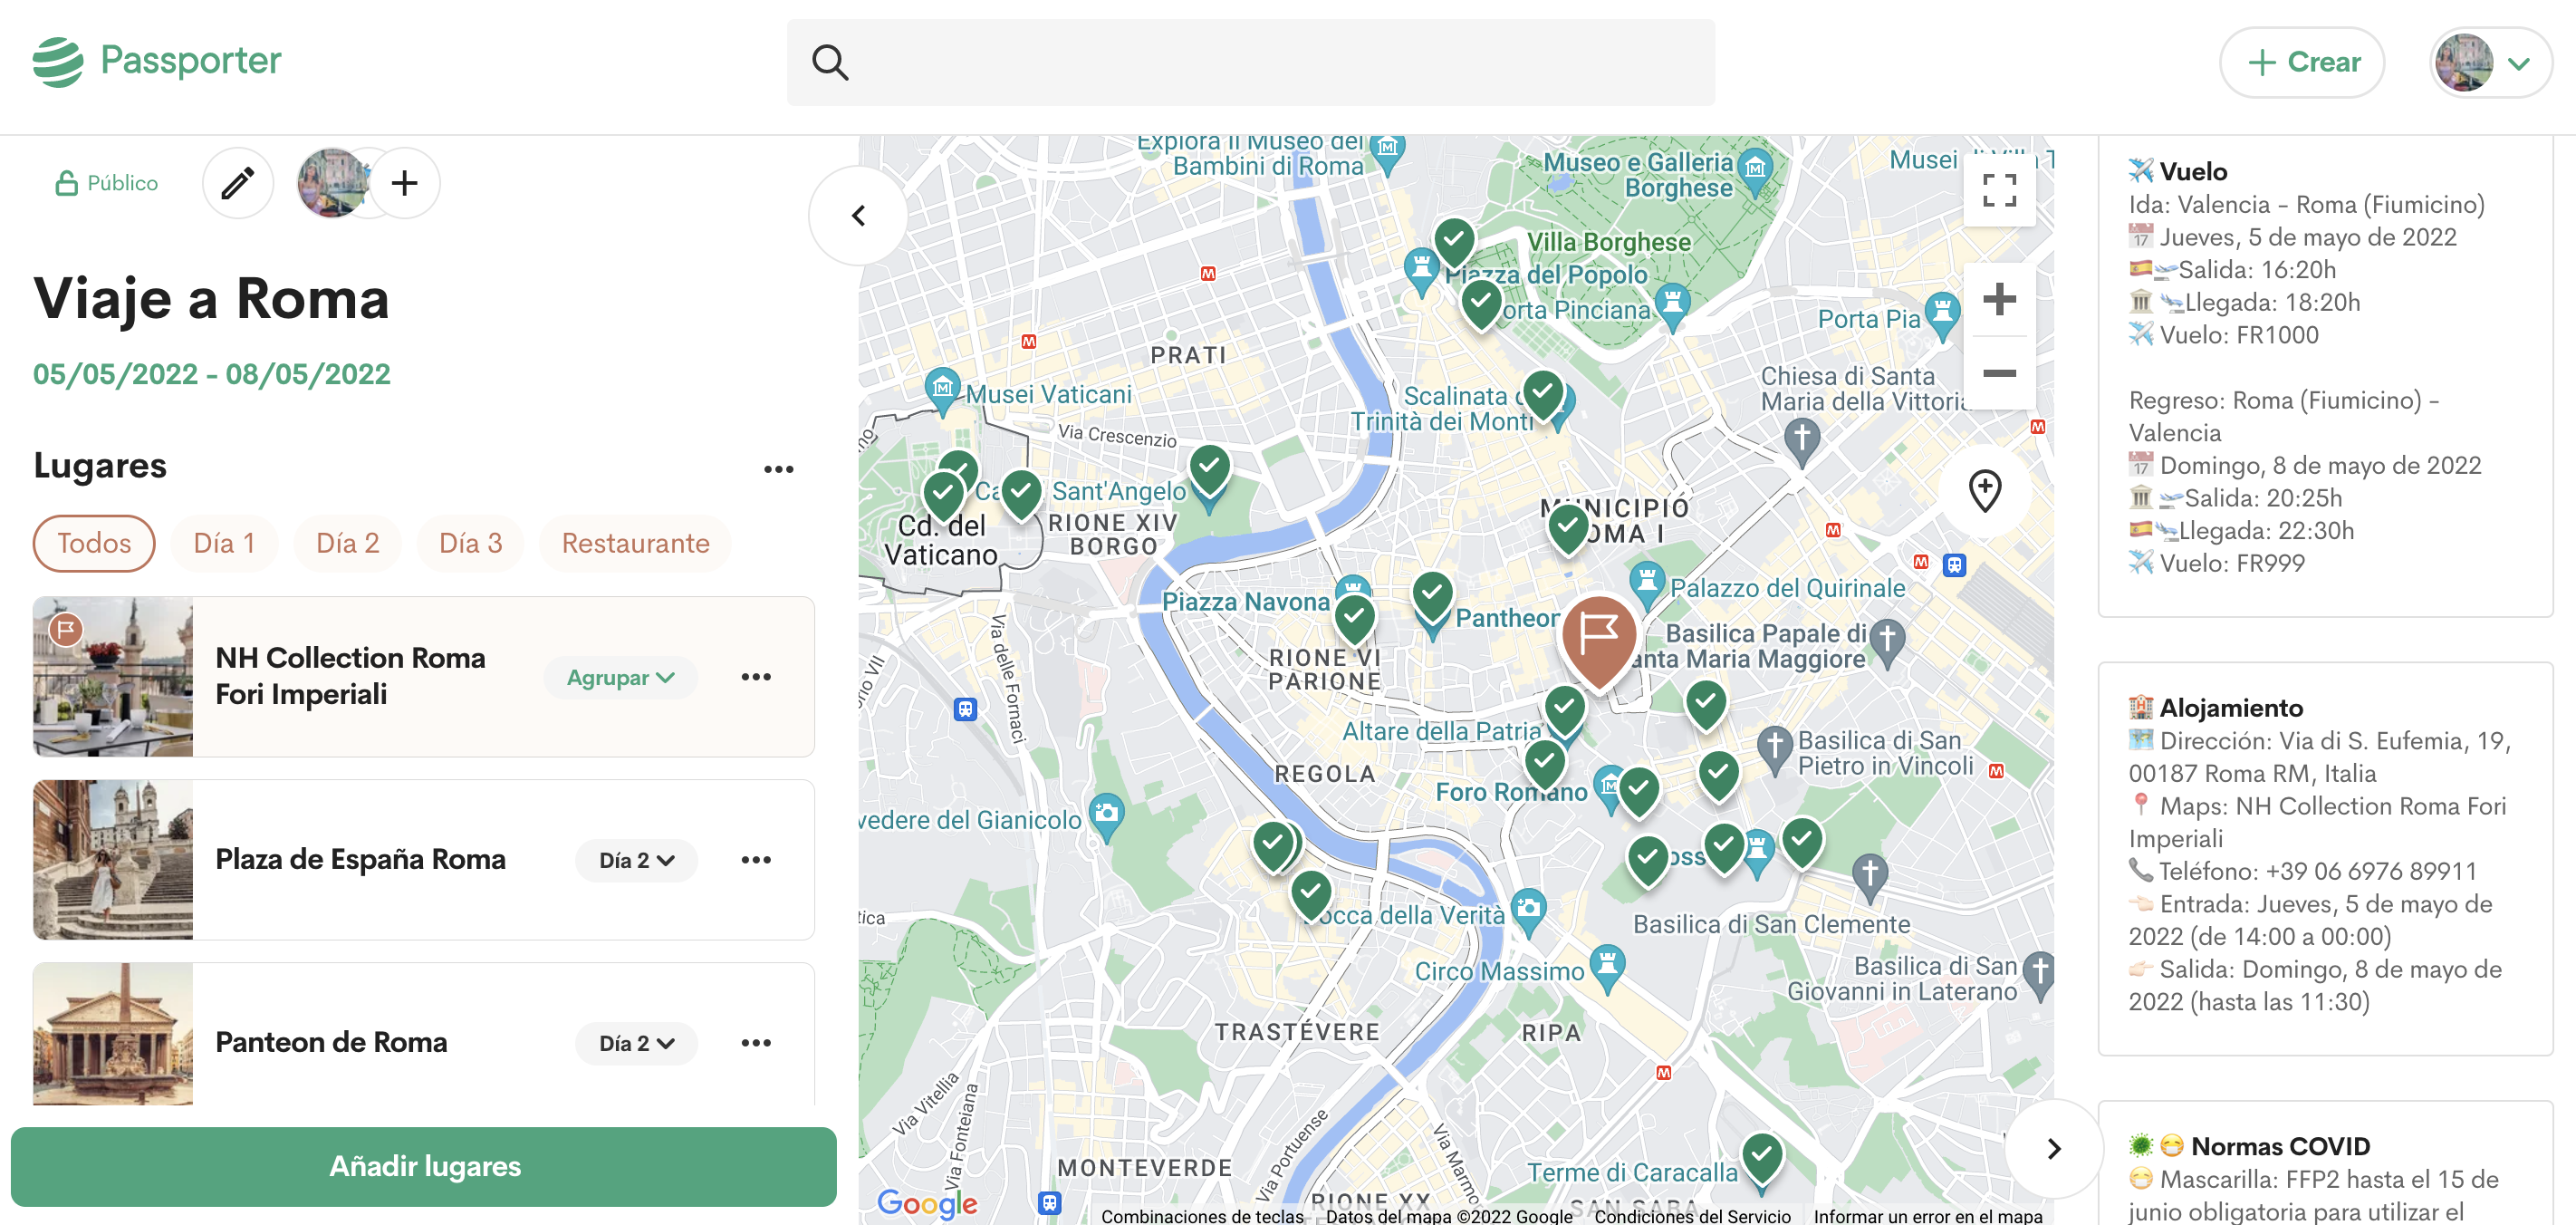The image size is (2576, 1225).
Task: Click Informar un error en el mapa
Action: click(x=1928, y=1215)
